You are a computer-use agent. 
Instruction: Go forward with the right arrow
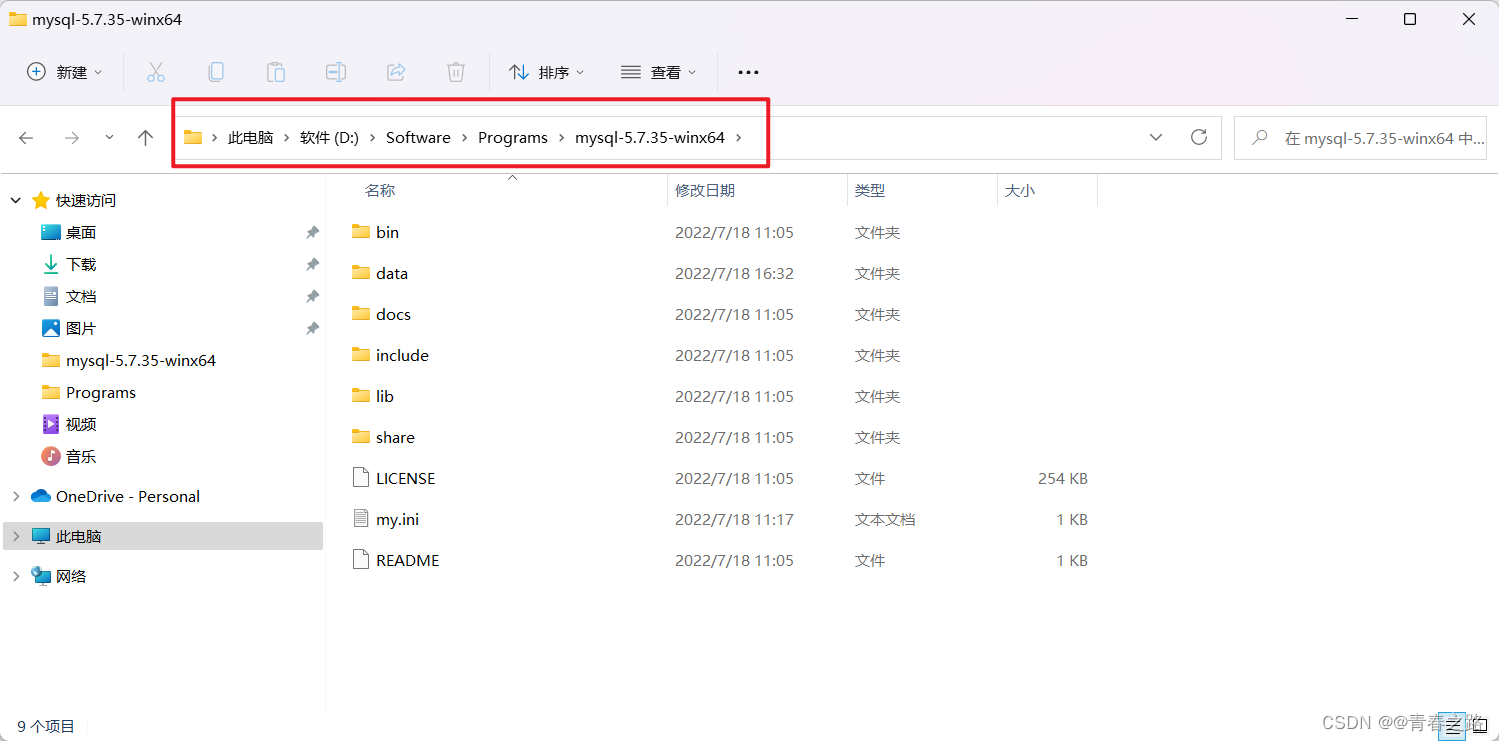point(71,138)
